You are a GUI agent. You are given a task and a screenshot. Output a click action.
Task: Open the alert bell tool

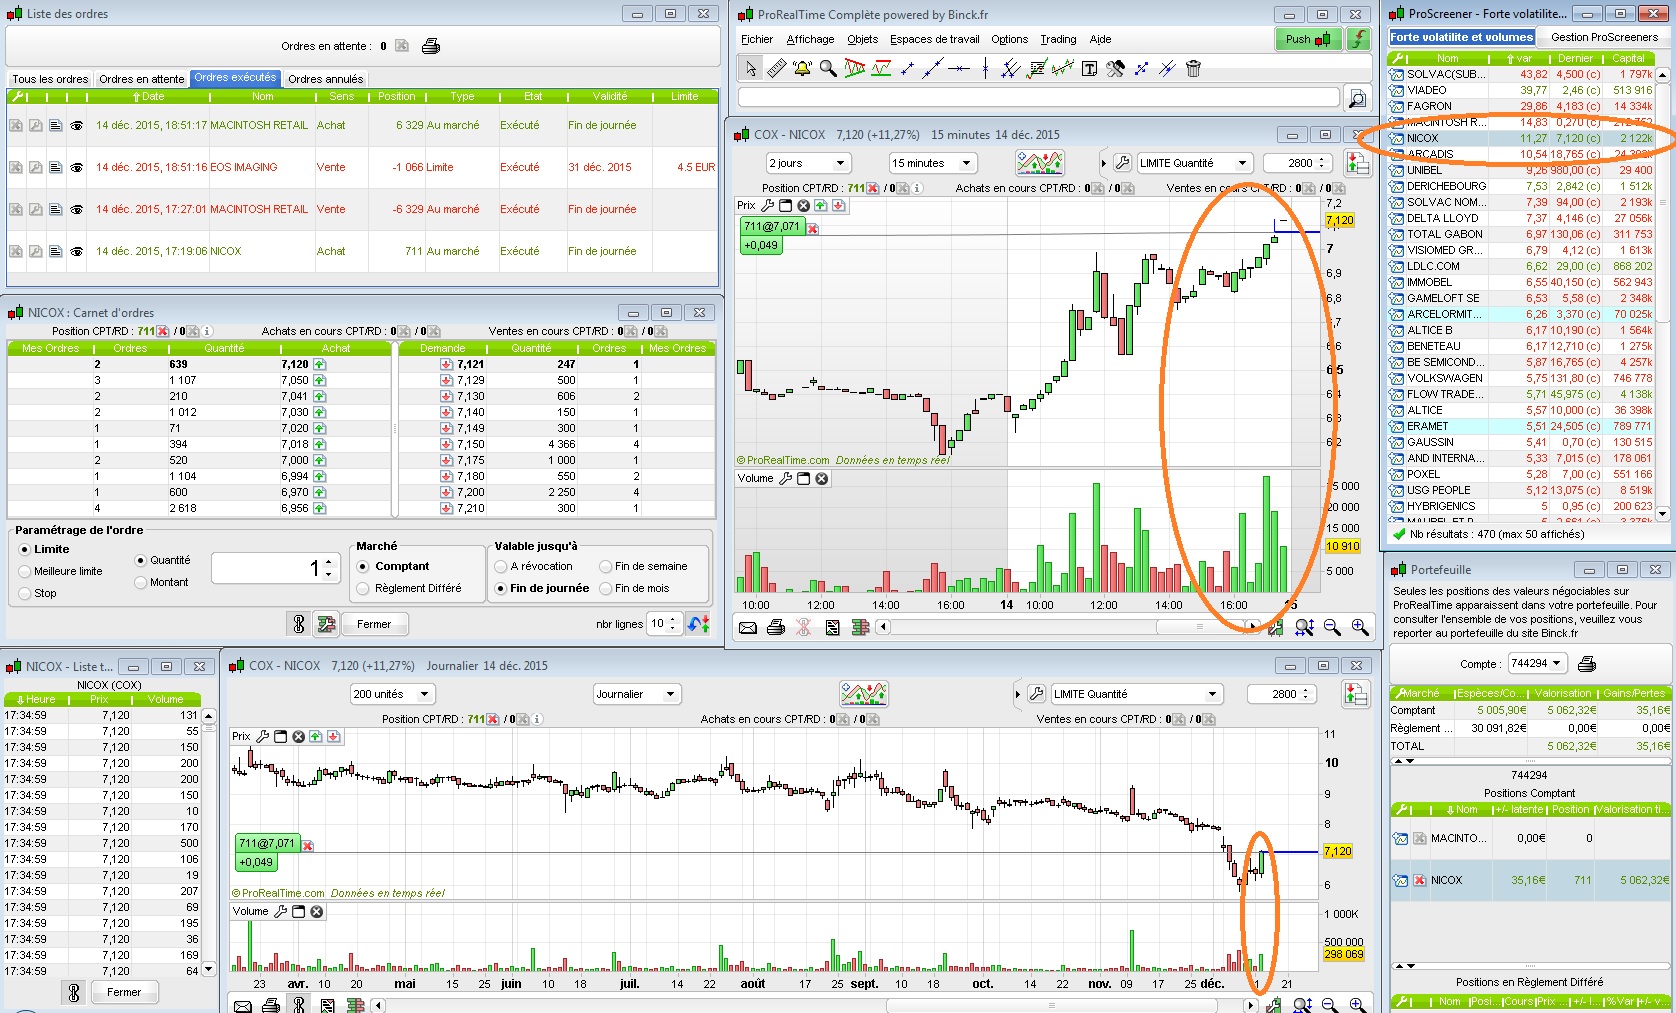(x=802, y=68)
